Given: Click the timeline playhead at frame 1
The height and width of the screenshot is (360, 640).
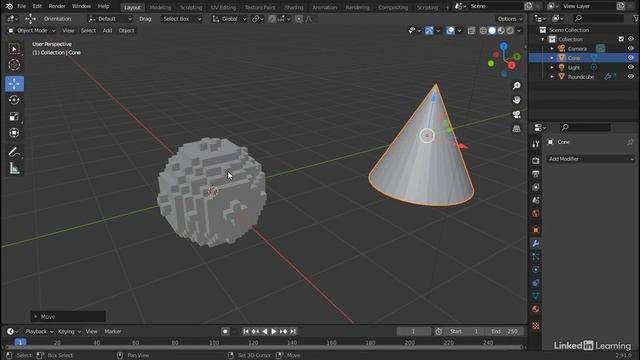Looking at the screenshot, I should point(20,342).
